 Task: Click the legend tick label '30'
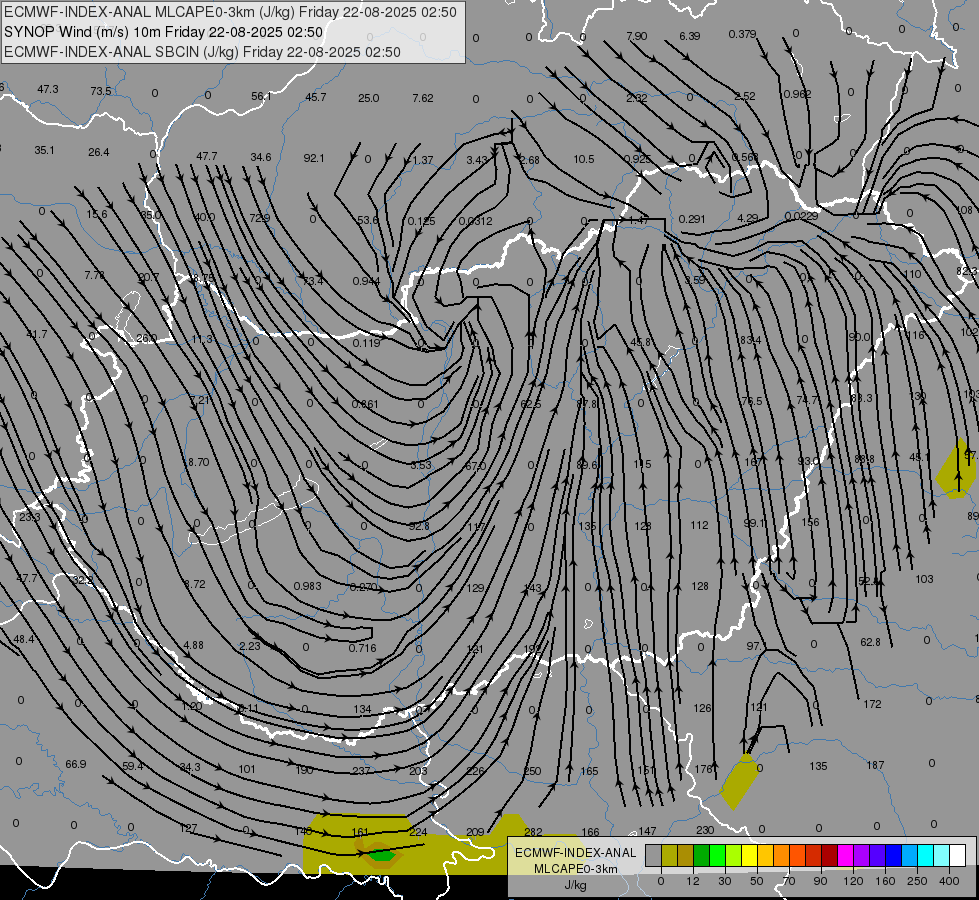pos(724,881)
